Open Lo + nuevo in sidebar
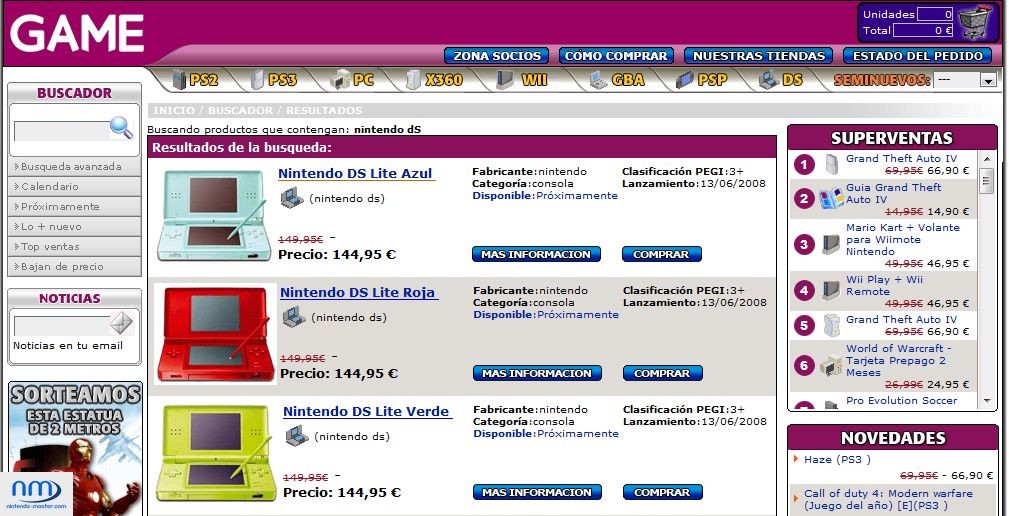 click(74, 226)
